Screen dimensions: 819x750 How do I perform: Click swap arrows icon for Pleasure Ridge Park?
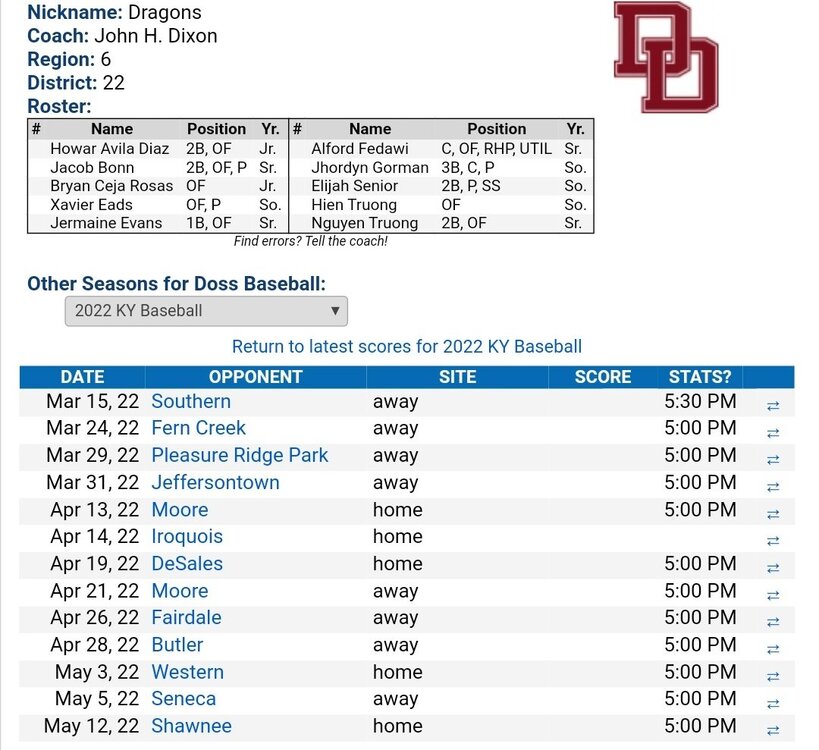[773, 459]
